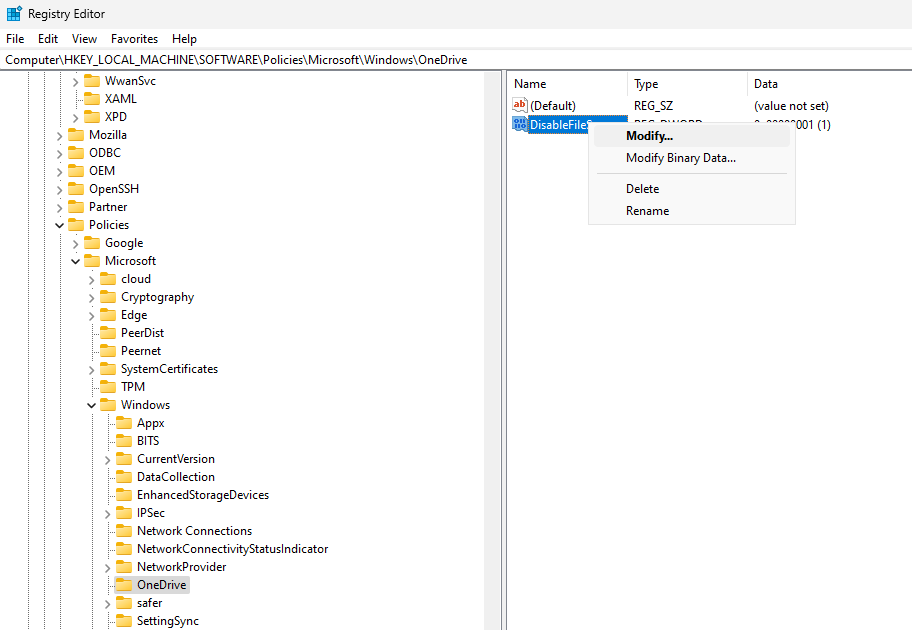Select the DisableFileSync value name

click(x=559, y=124)
